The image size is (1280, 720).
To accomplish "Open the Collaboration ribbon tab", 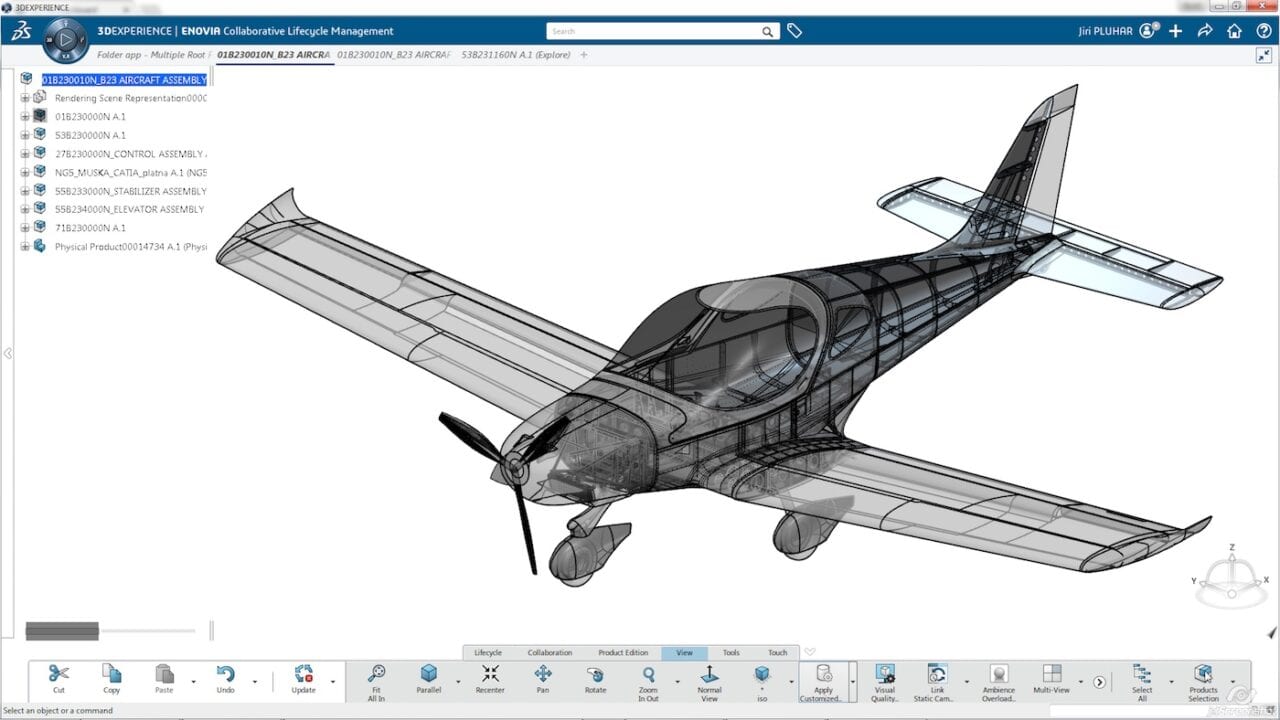I will click(x=549, y=652).
